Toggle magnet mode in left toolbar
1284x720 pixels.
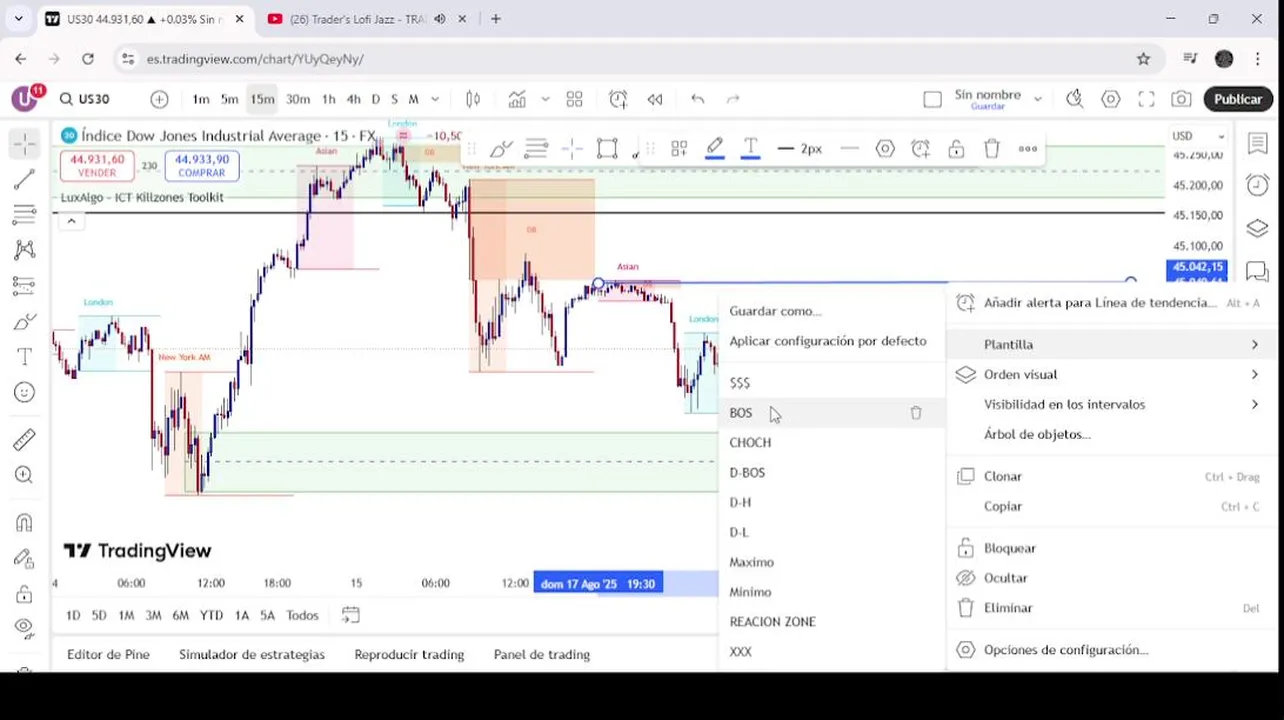point(24,522)
